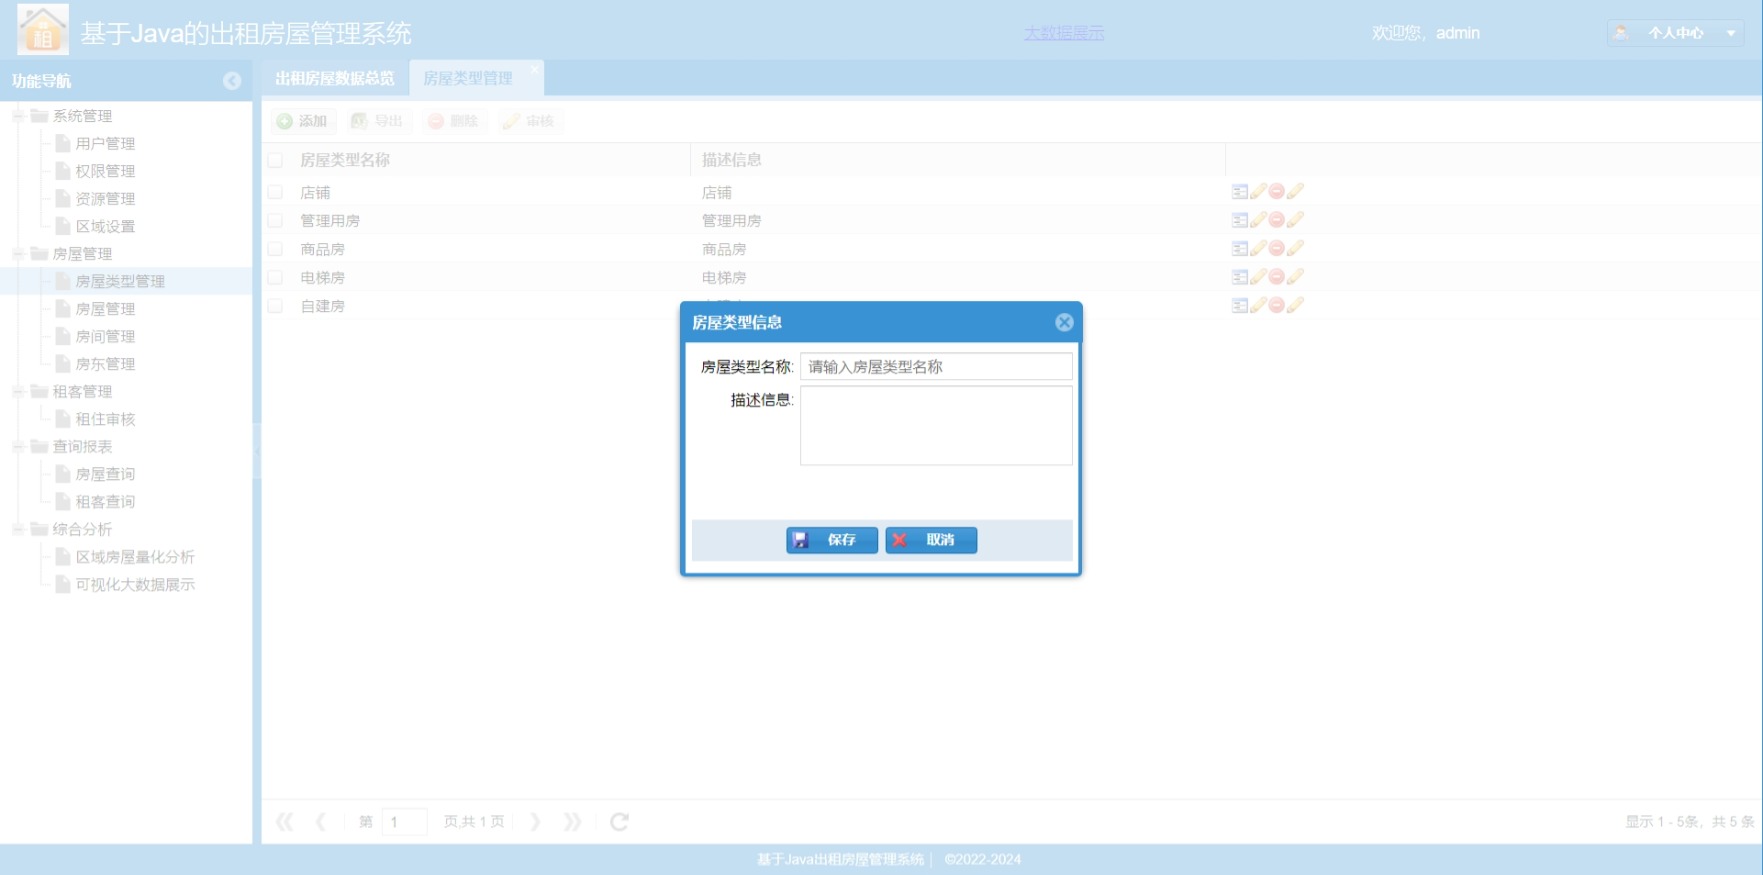The height and width of the screenshot is (875, 1763).
Task: Open 可视化大数据展示 in sidebar
Action: coord(135,584)
